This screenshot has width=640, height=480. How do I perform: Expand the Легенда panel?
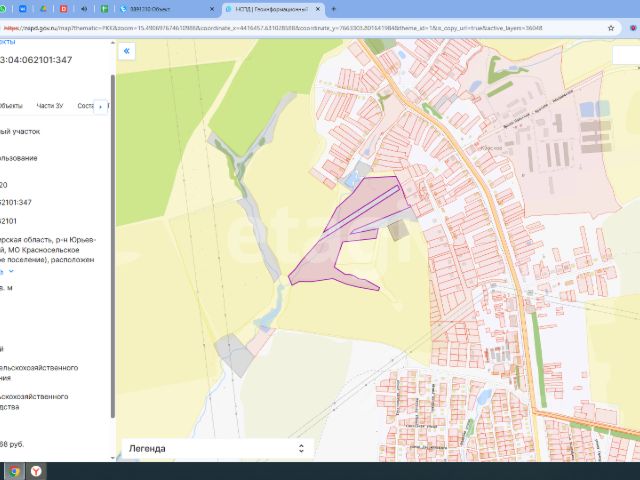click(299, 449)
